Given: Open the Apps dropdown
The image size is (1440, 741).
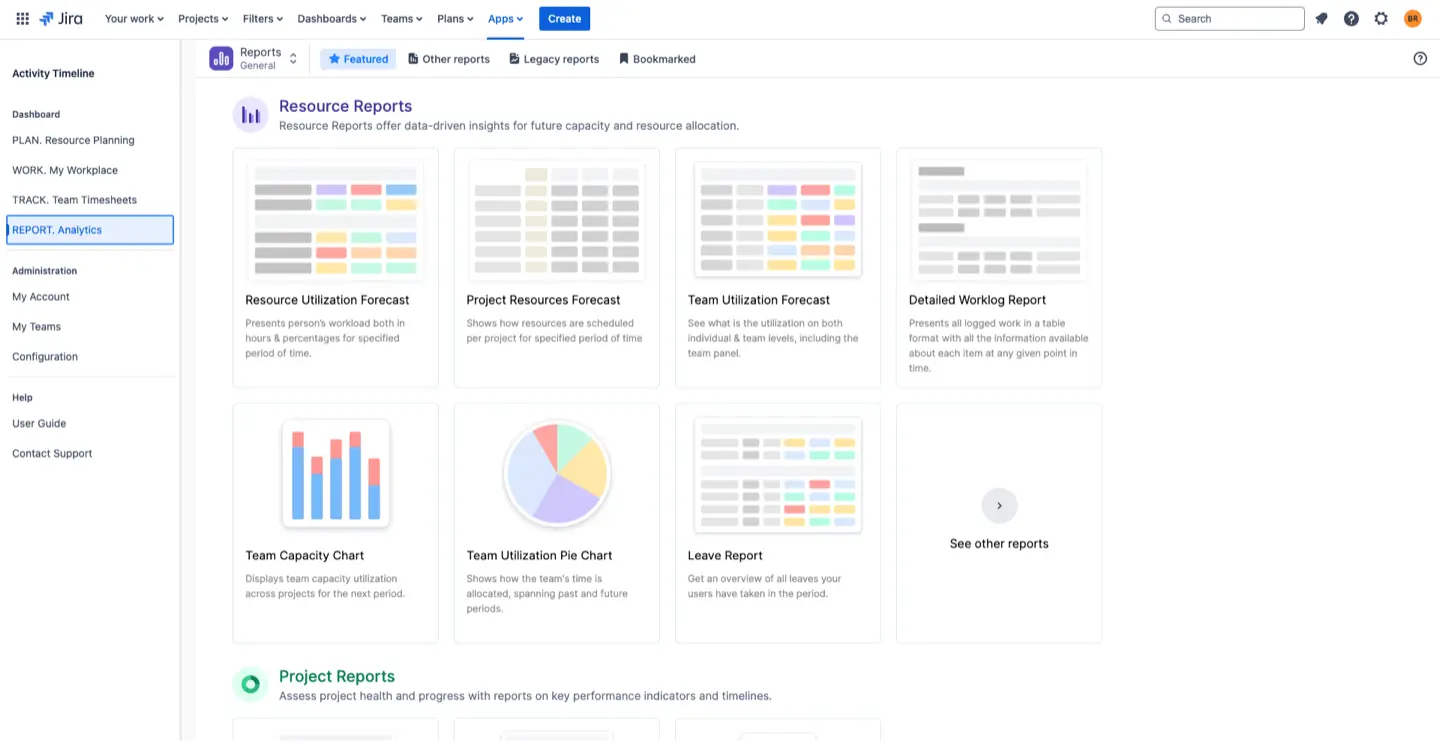Looking at the screenshot, I should click(505, 18).
